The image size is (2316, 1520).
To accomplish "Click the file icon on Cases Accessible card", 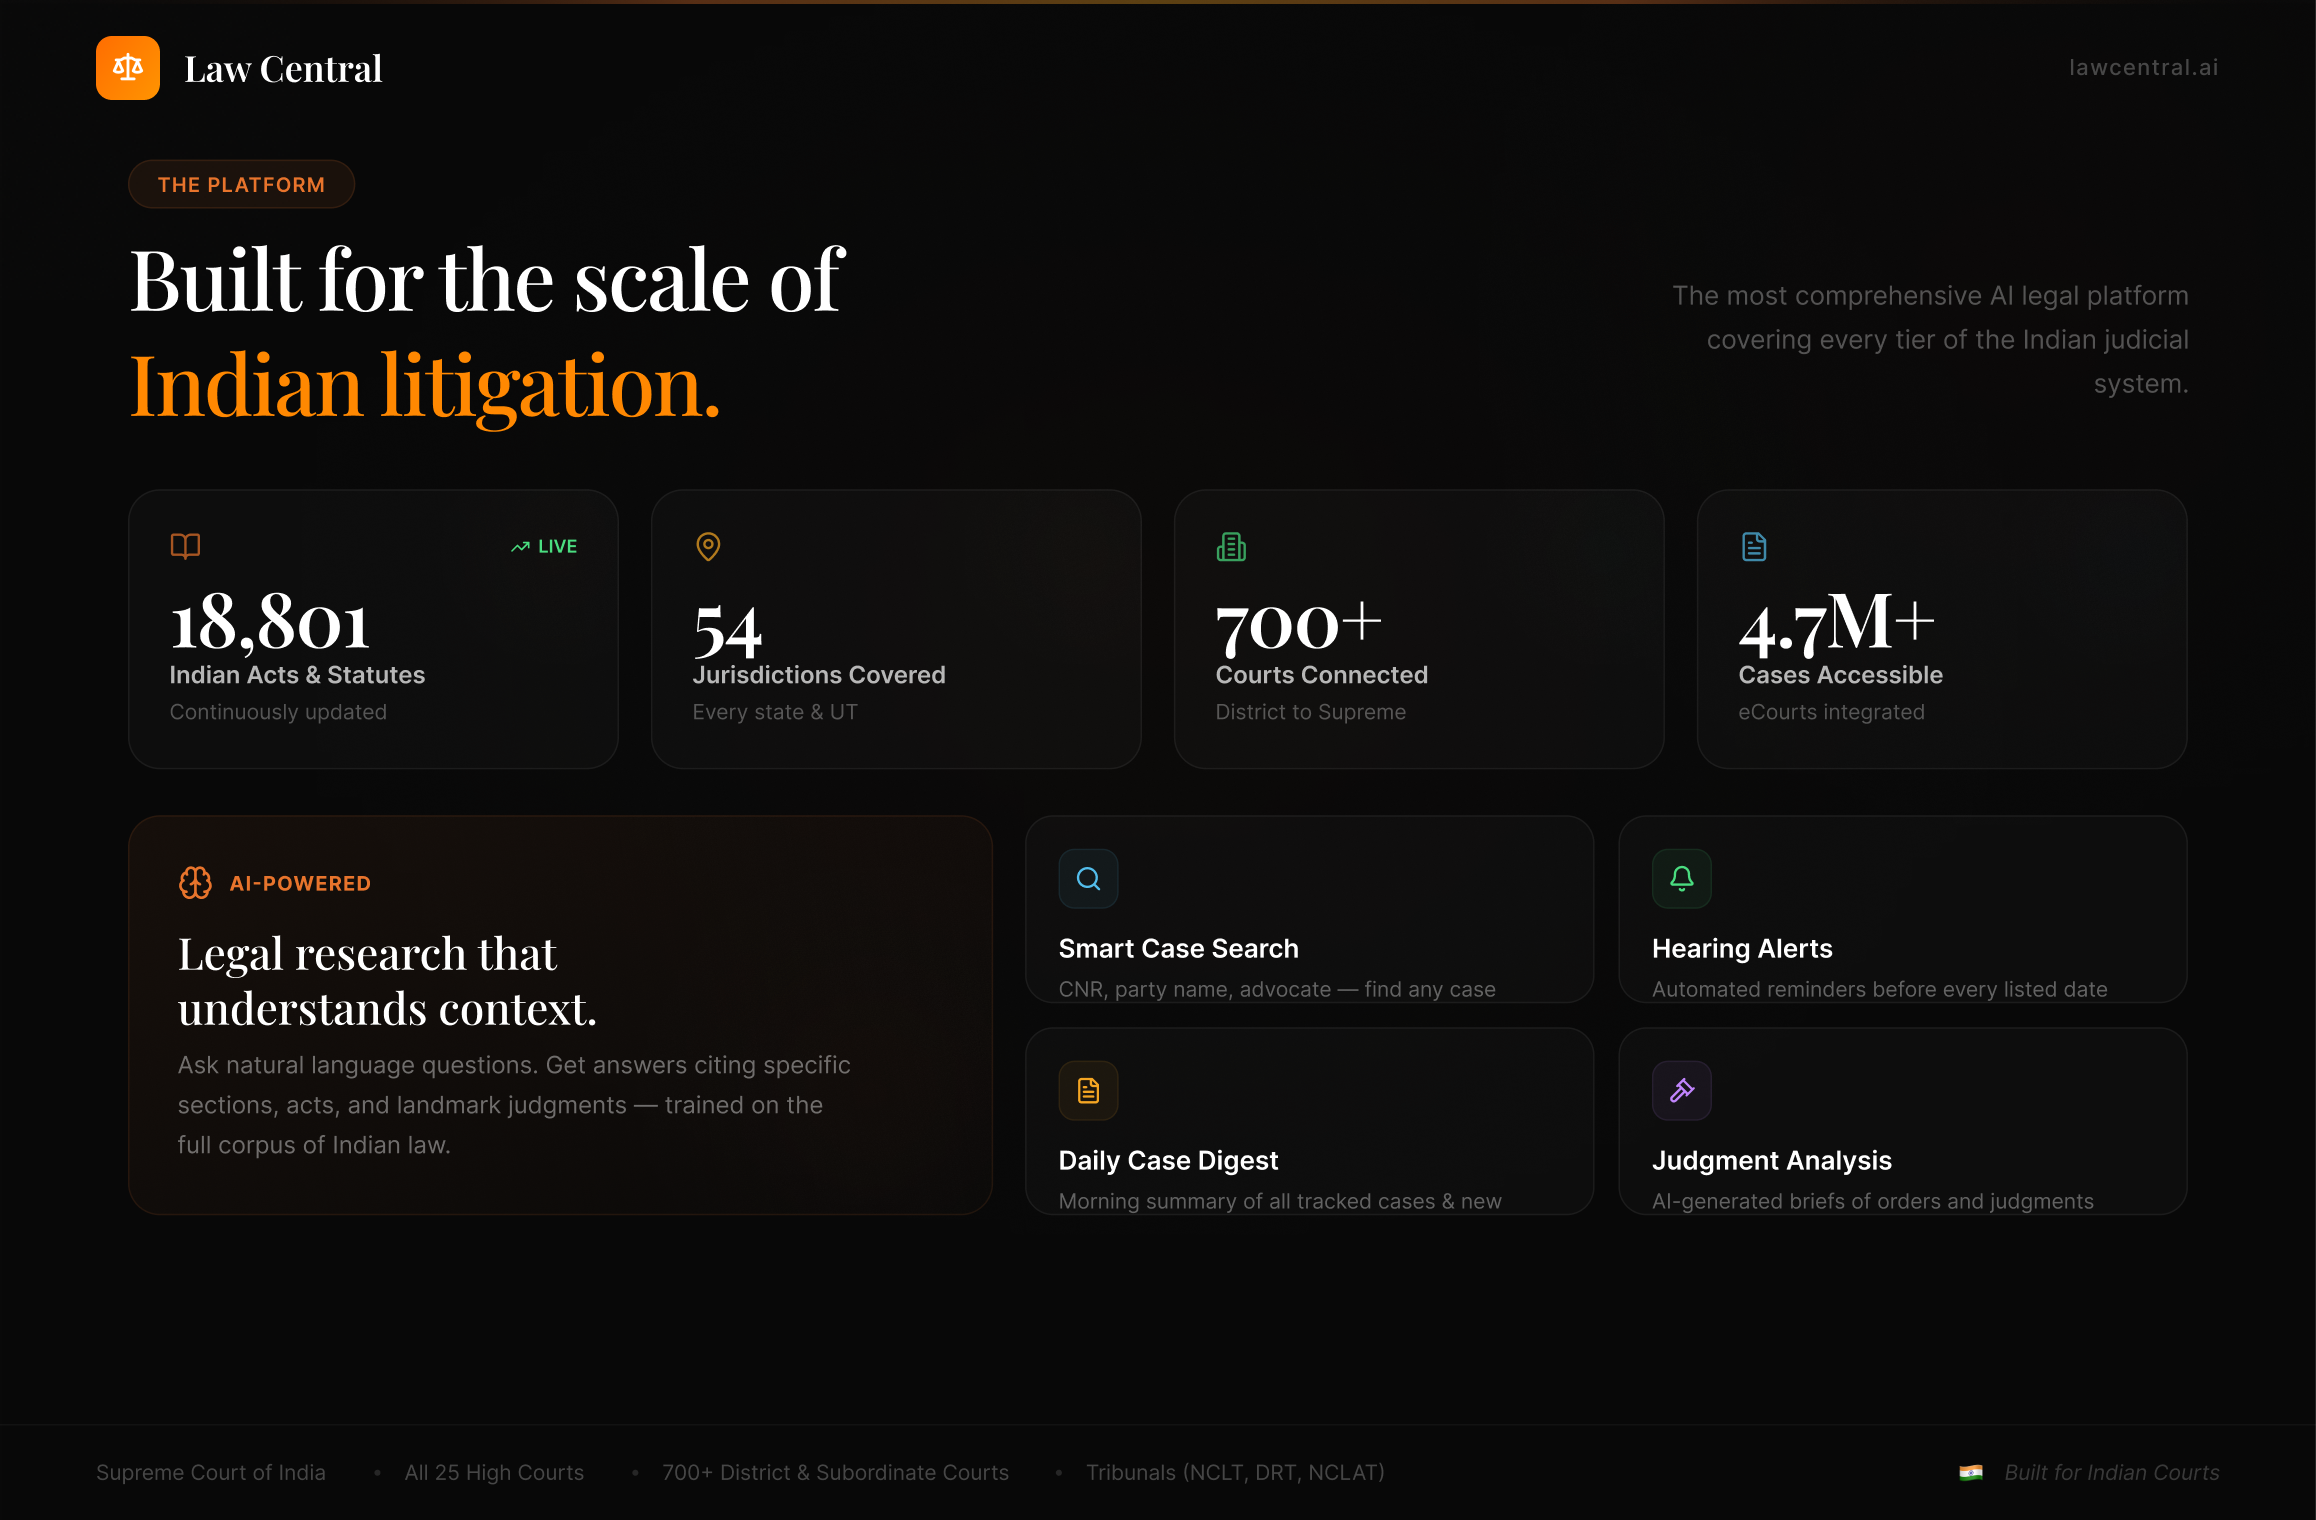I will pos(1753,546).
